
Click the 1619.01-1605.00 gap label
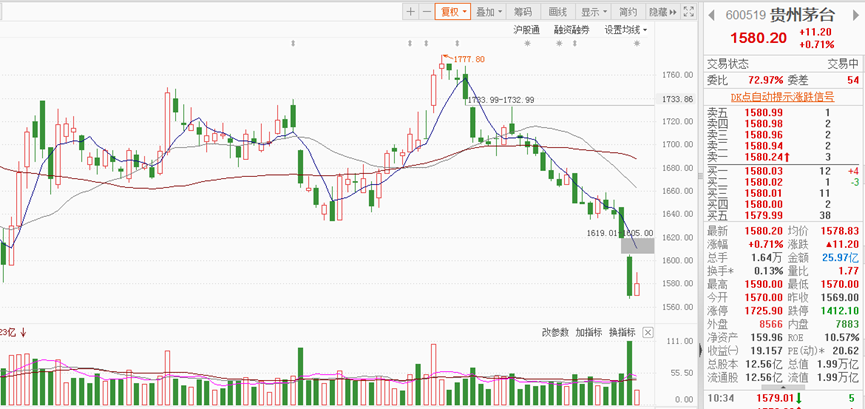point(620,233)
